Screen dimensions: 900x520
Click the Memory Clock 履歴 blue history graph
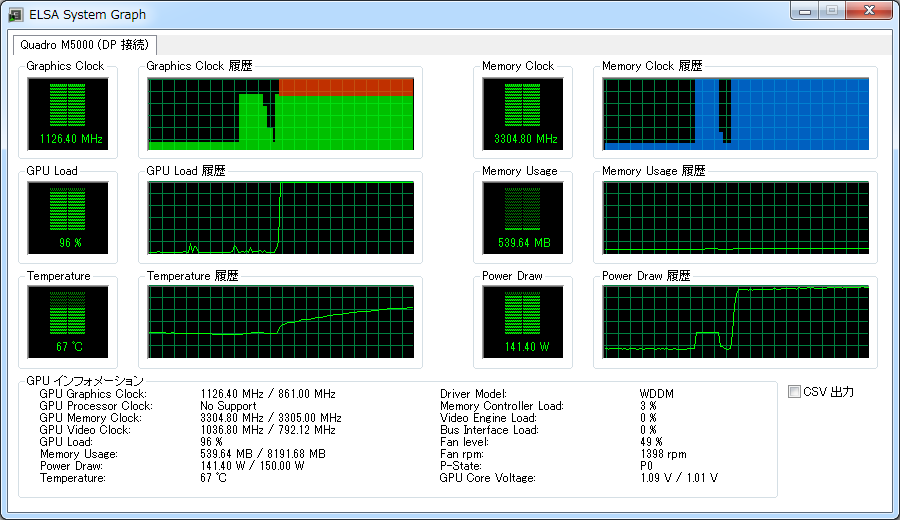point(736,114)
